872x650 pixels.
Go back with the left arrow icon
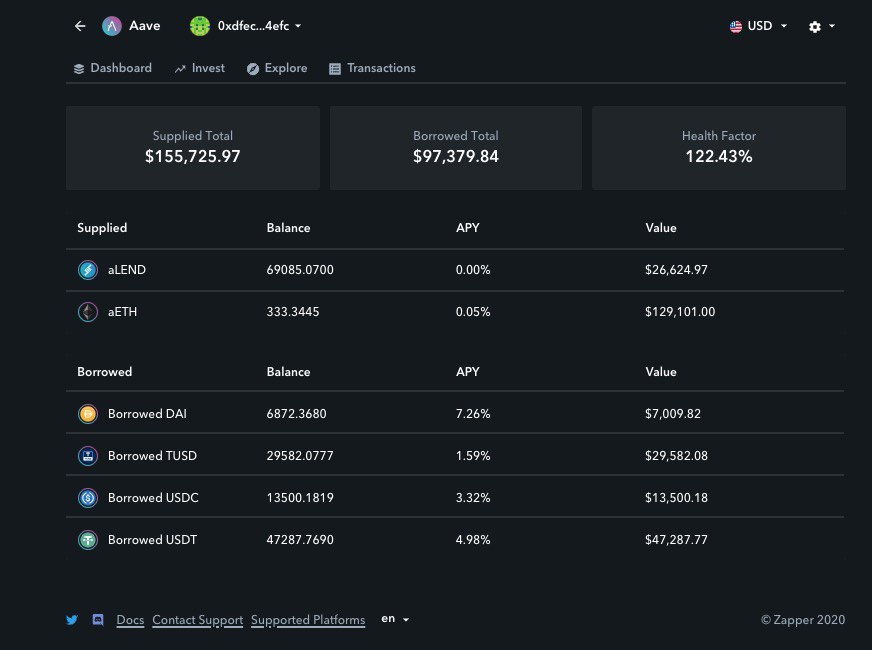tap(80, 26)
